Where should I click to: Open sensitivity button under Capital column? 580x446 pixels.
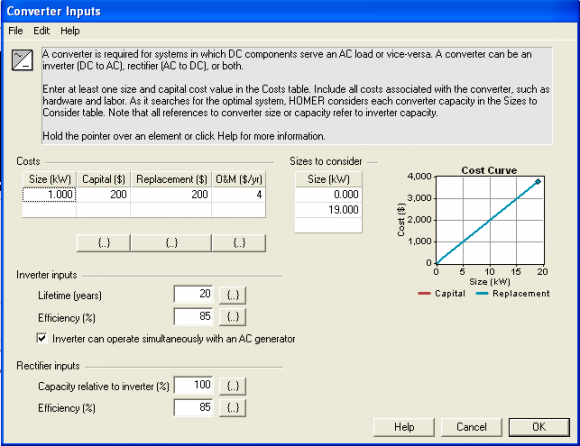(104, 243)
